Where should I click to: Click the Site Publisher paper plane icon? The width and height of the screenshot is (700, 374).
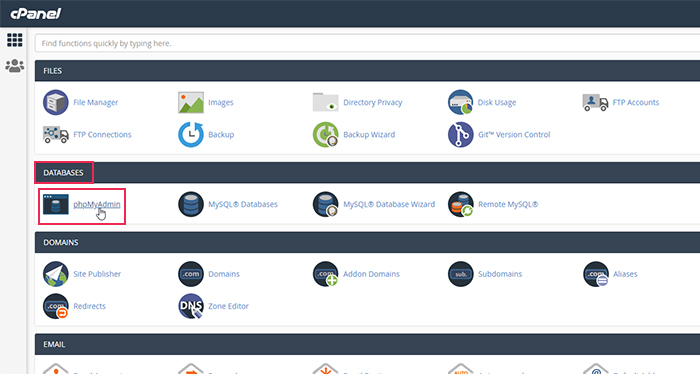(x=56, y=274)
